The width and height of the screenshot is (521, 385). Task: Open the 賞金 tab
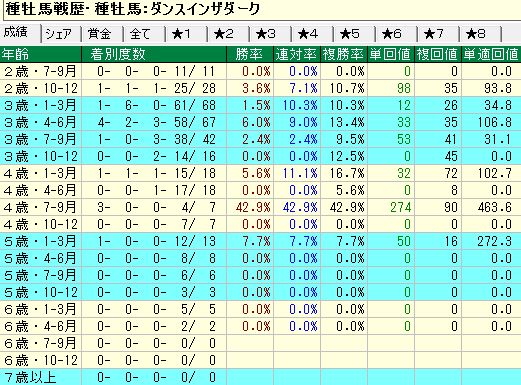click(103, 34)
